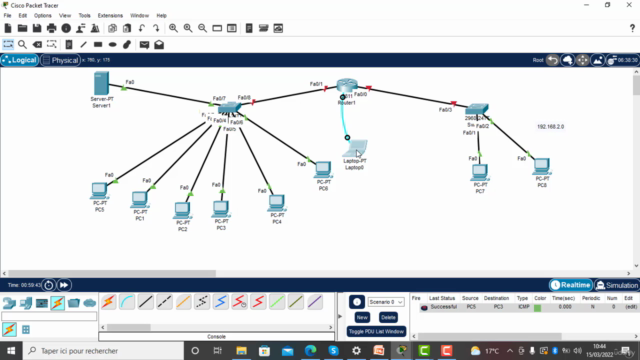640x360 pixels.
Task: Click the New scenario button
Action: (362, 317)
